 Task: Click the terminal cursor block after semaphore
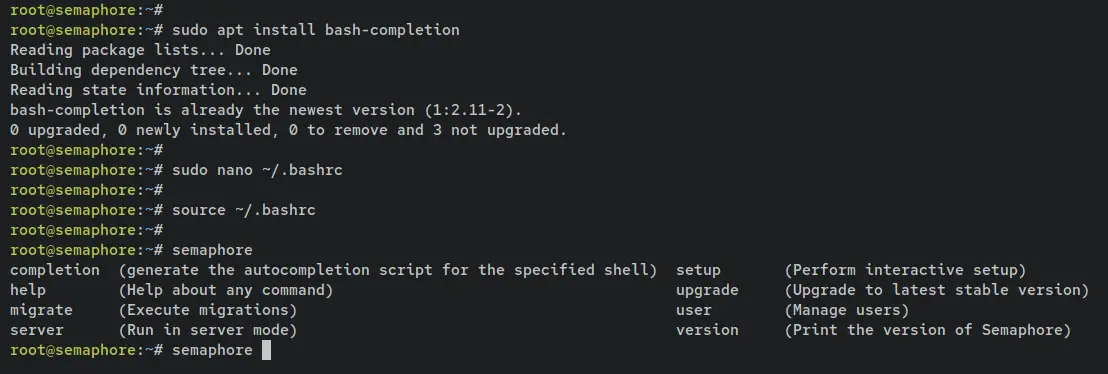click(x=266, y=350)
